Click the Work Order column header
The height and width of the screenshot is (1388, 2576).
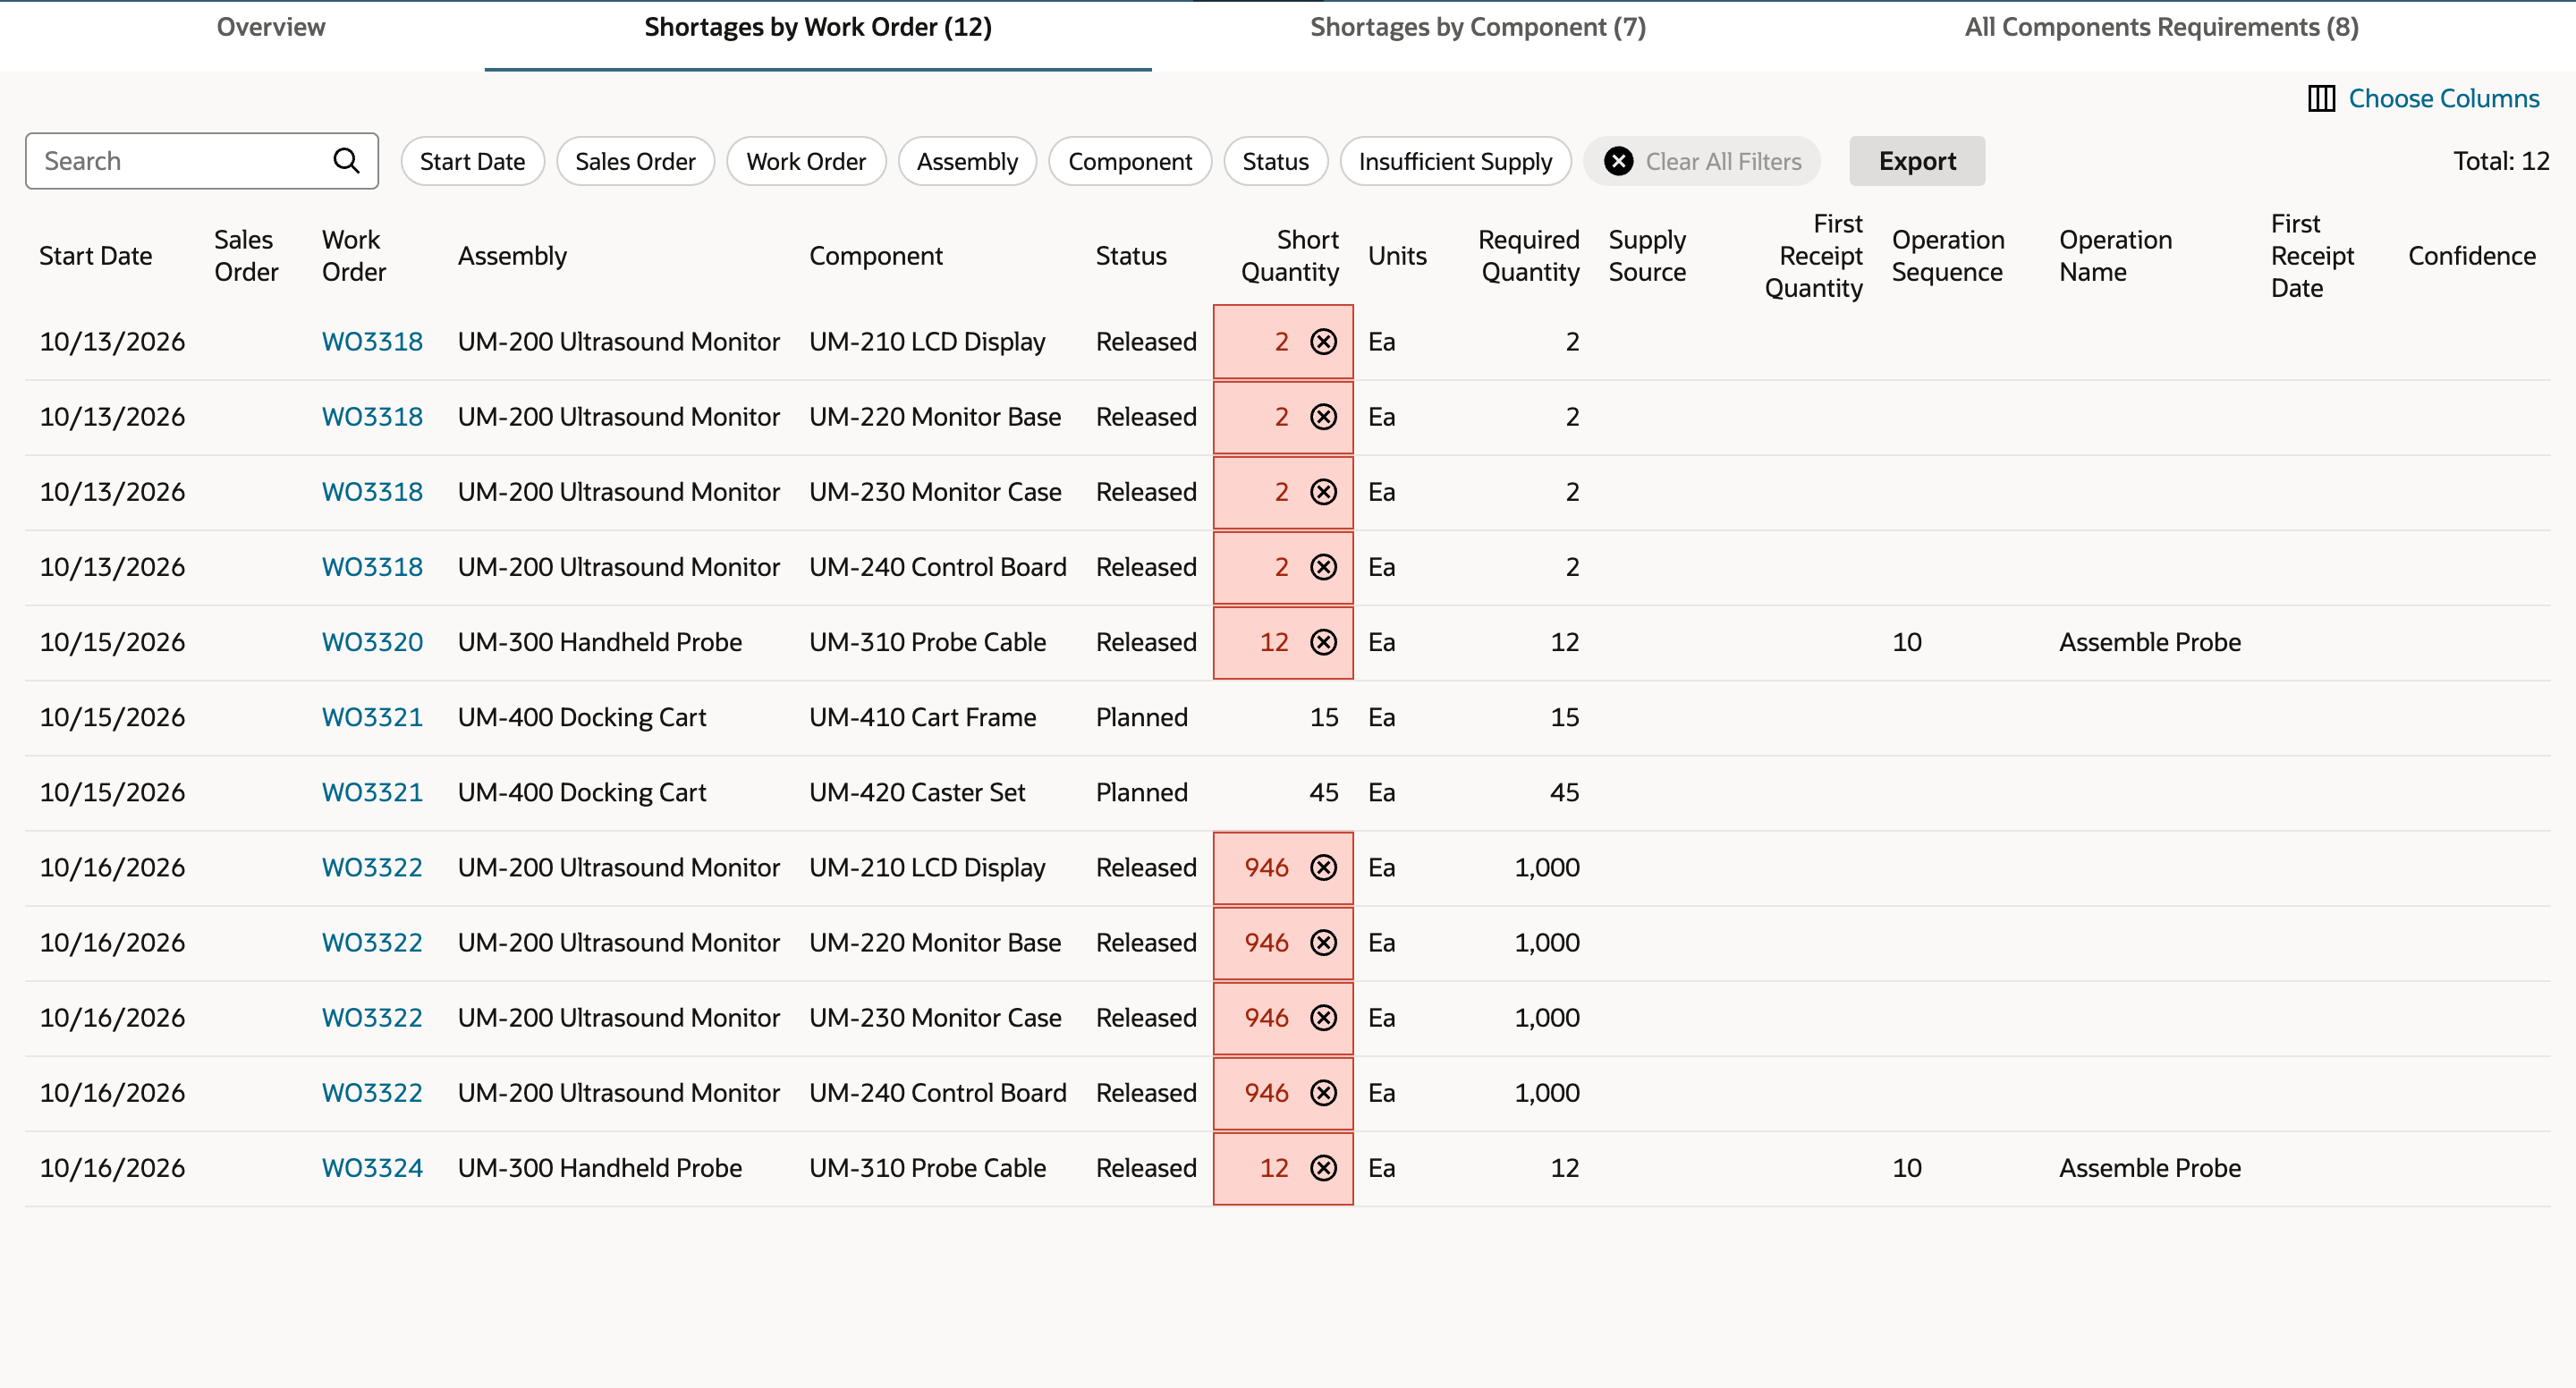(x=354, y=256)
